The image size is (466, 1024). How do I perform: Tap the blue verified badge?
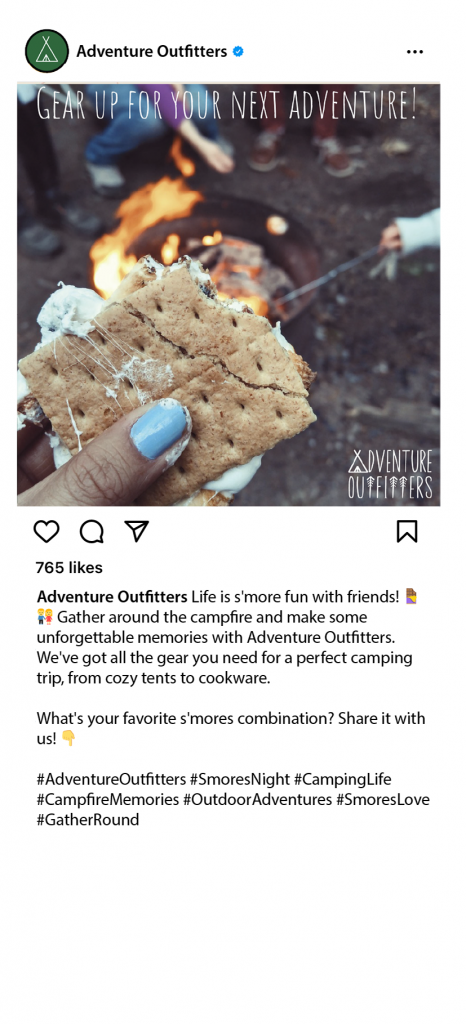click(238, 51)
